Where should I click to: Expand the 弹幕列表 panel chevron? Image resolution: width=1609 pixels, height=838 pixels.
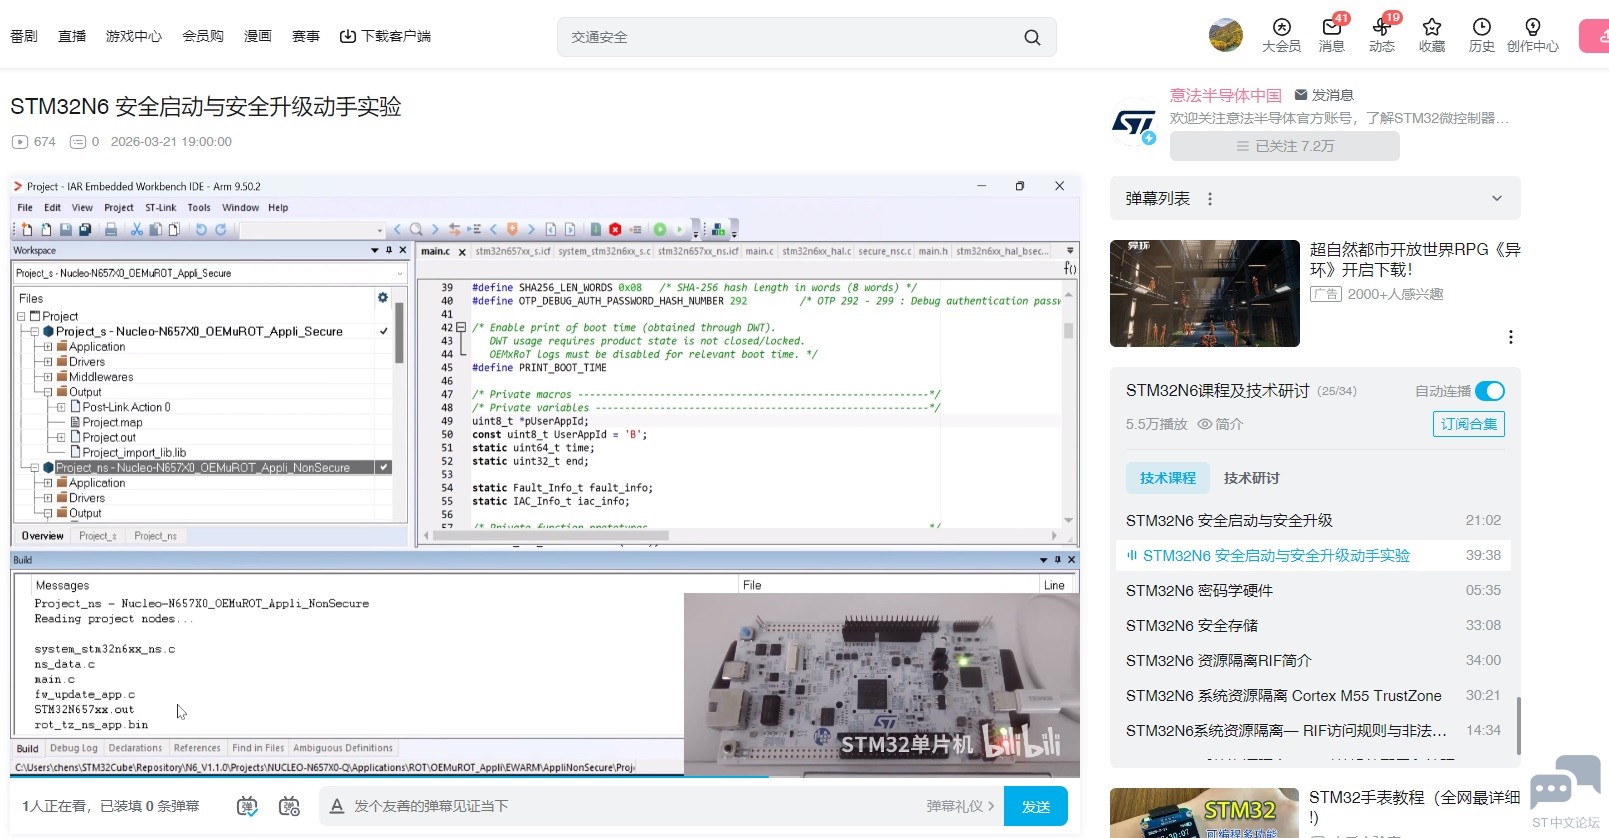[1497, 198]
